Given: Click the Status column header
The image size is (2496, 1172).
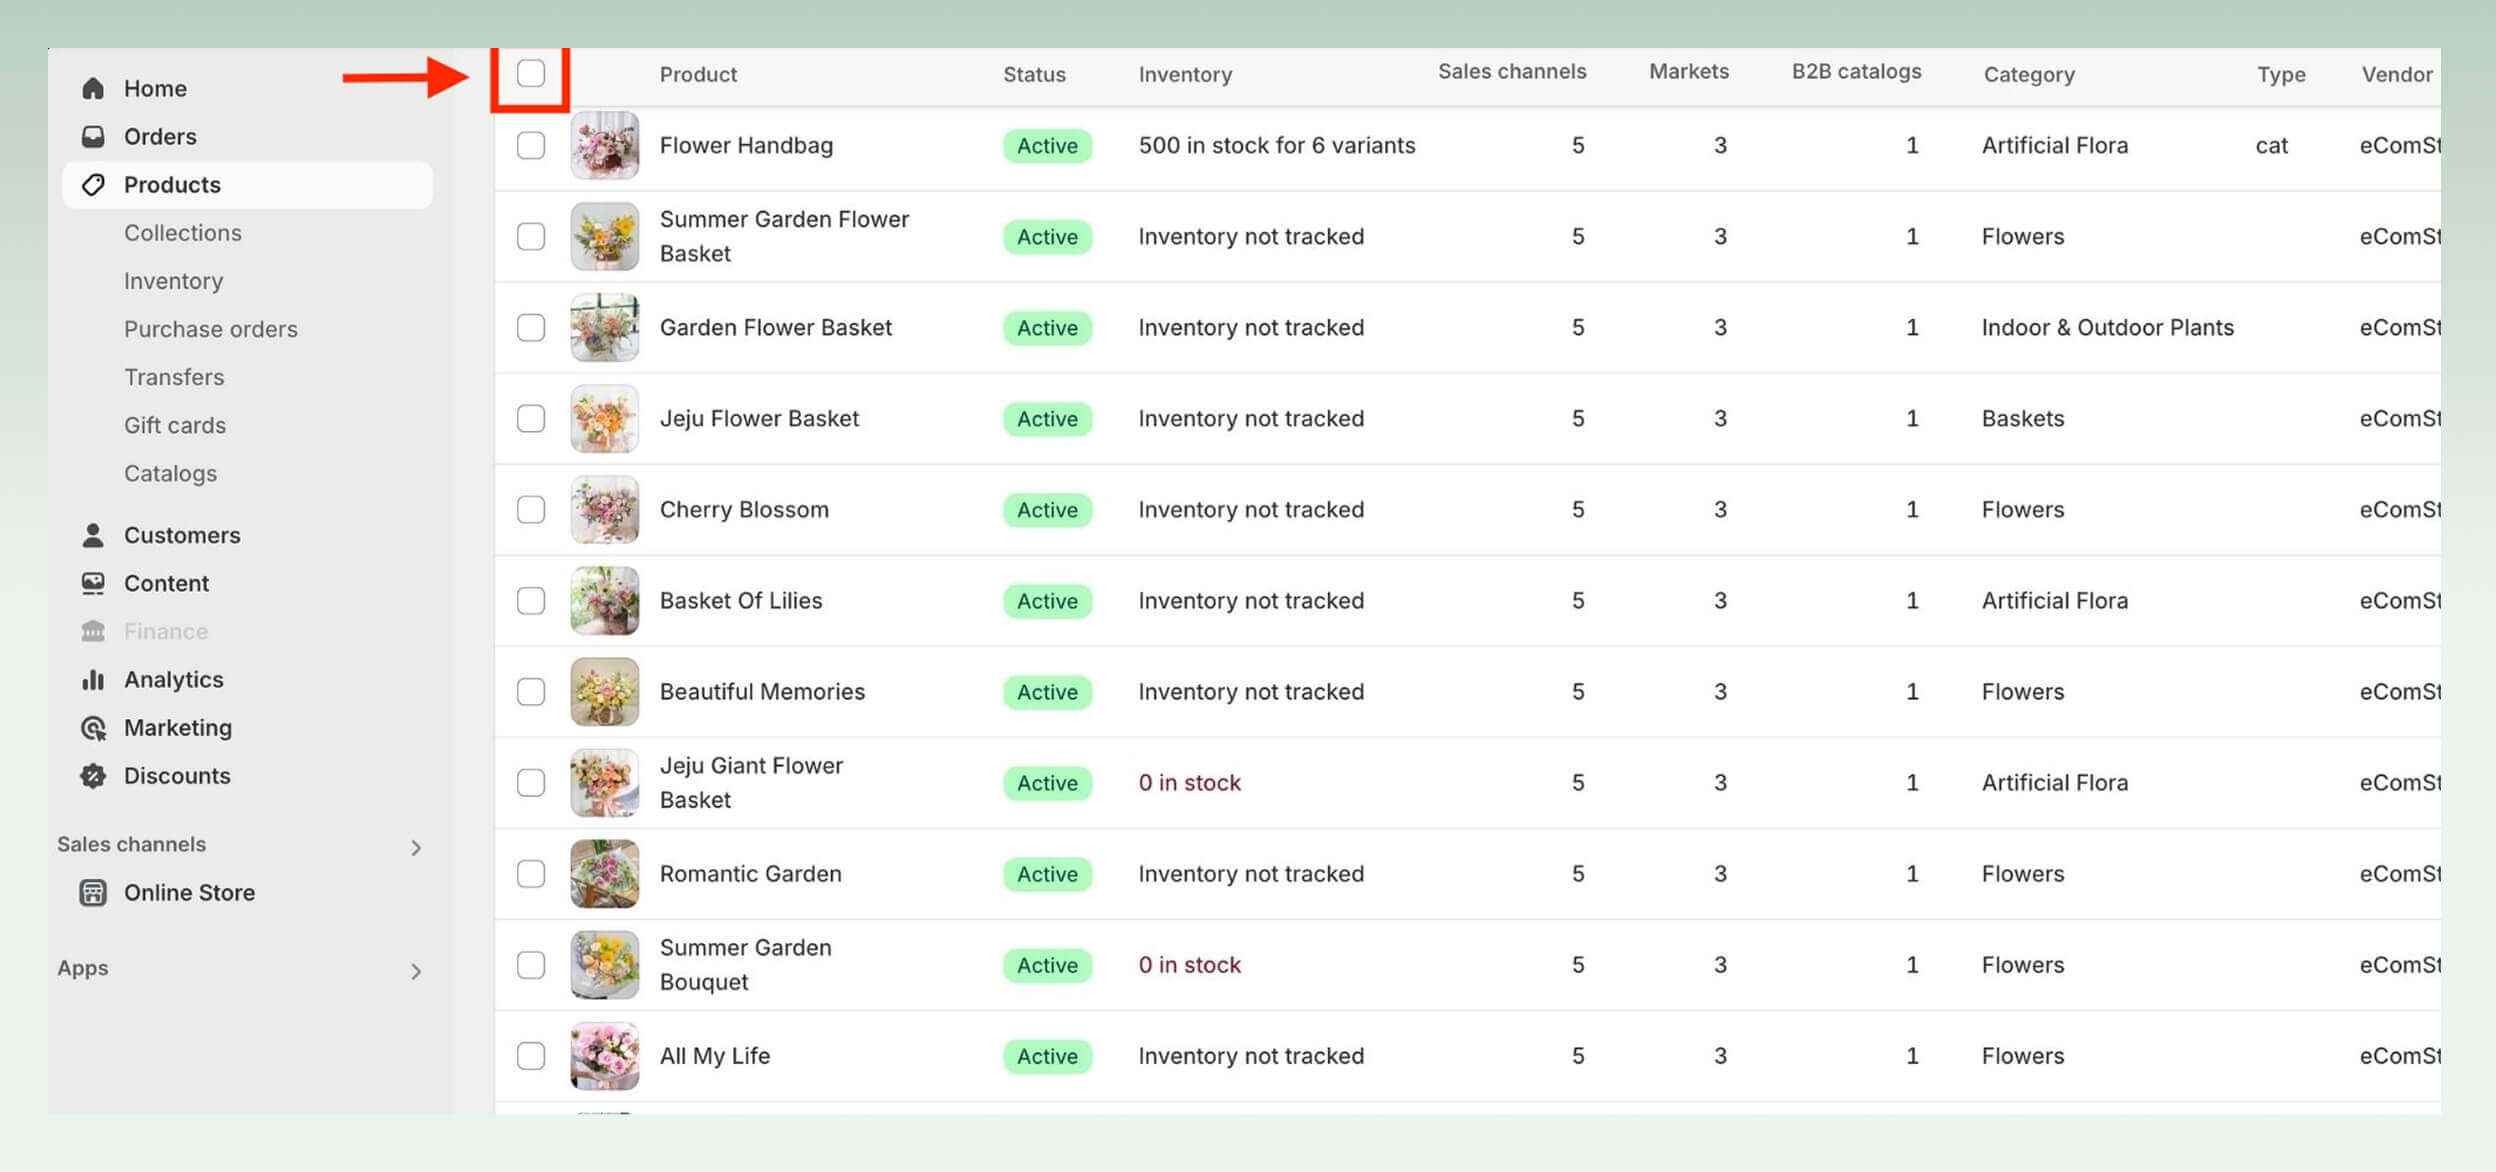Looking at the screenshot, I should coord(1034,74).
